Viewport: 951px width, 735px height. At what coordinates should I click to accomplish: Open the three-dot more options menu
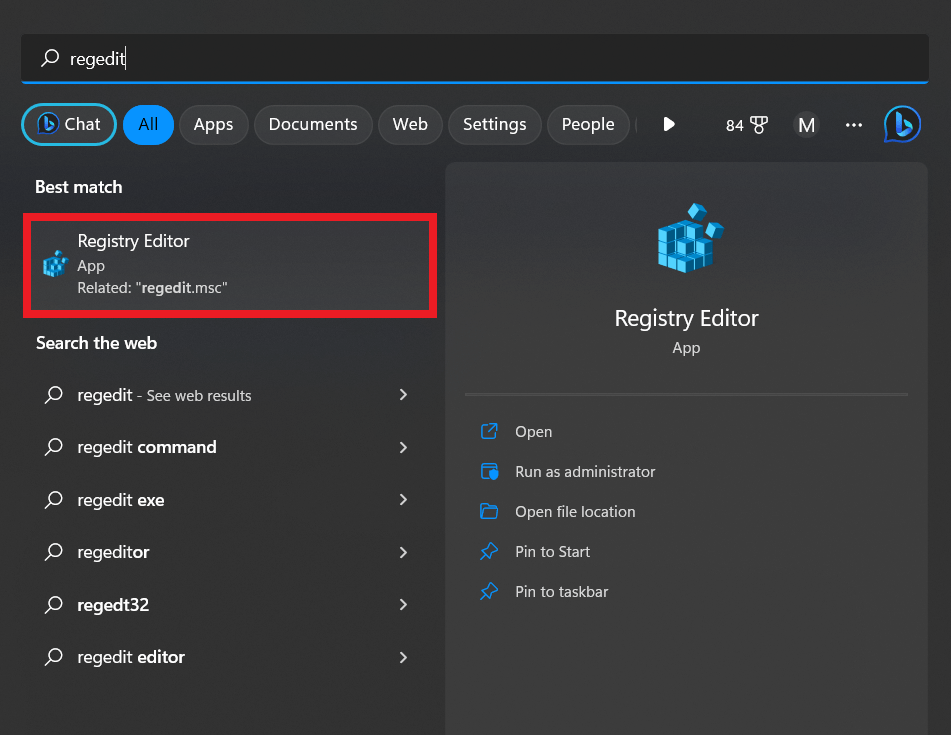pos(853,125)
